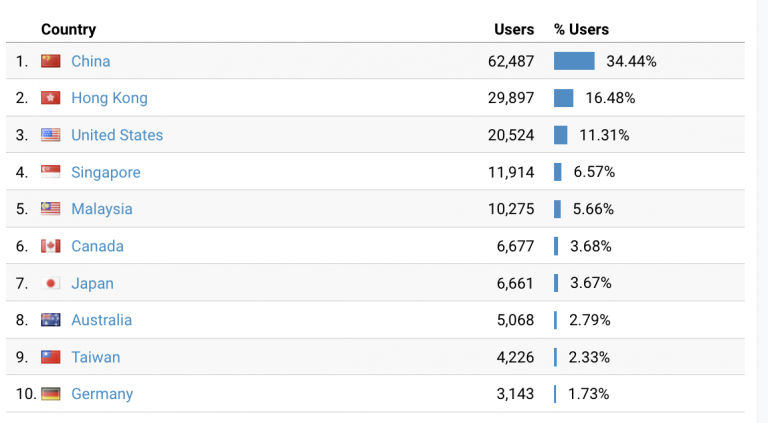
Task: Click the United States flag icon
Action: click(x=51, y=135)
